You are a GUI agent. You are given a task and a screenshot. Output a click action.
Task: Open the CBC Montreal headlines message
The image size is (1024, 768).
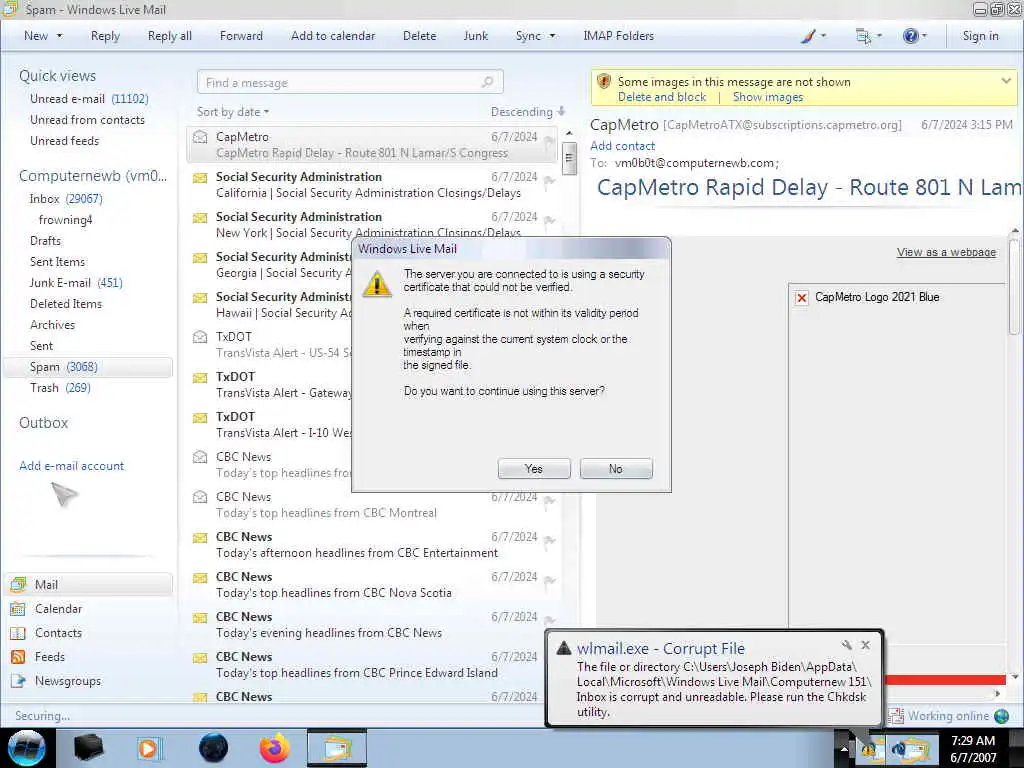click(374, 505)
